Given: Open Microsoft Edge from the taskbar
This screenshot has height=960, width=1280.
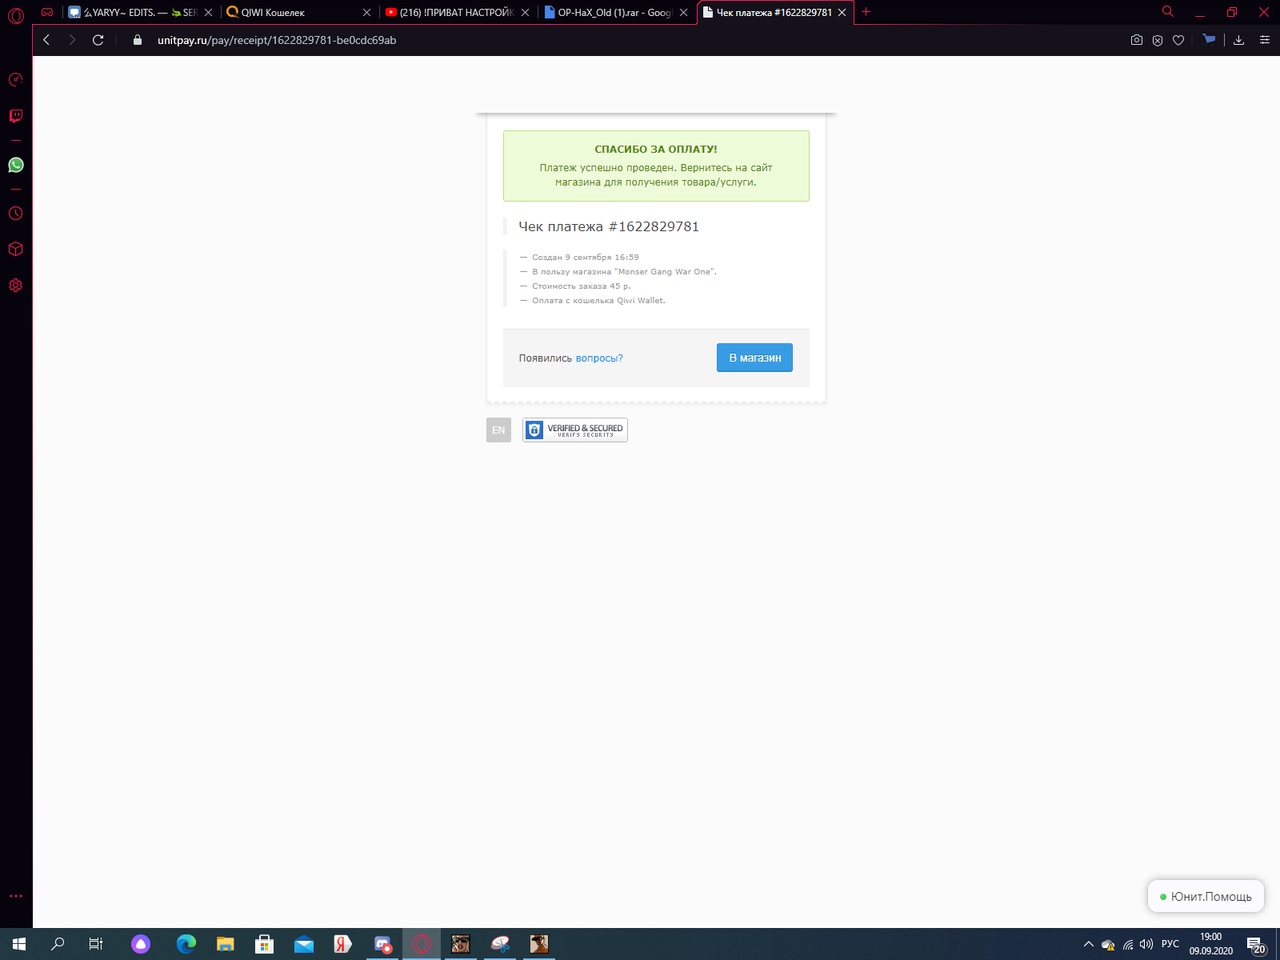Looking at the screenshot, I should [186, 944].
